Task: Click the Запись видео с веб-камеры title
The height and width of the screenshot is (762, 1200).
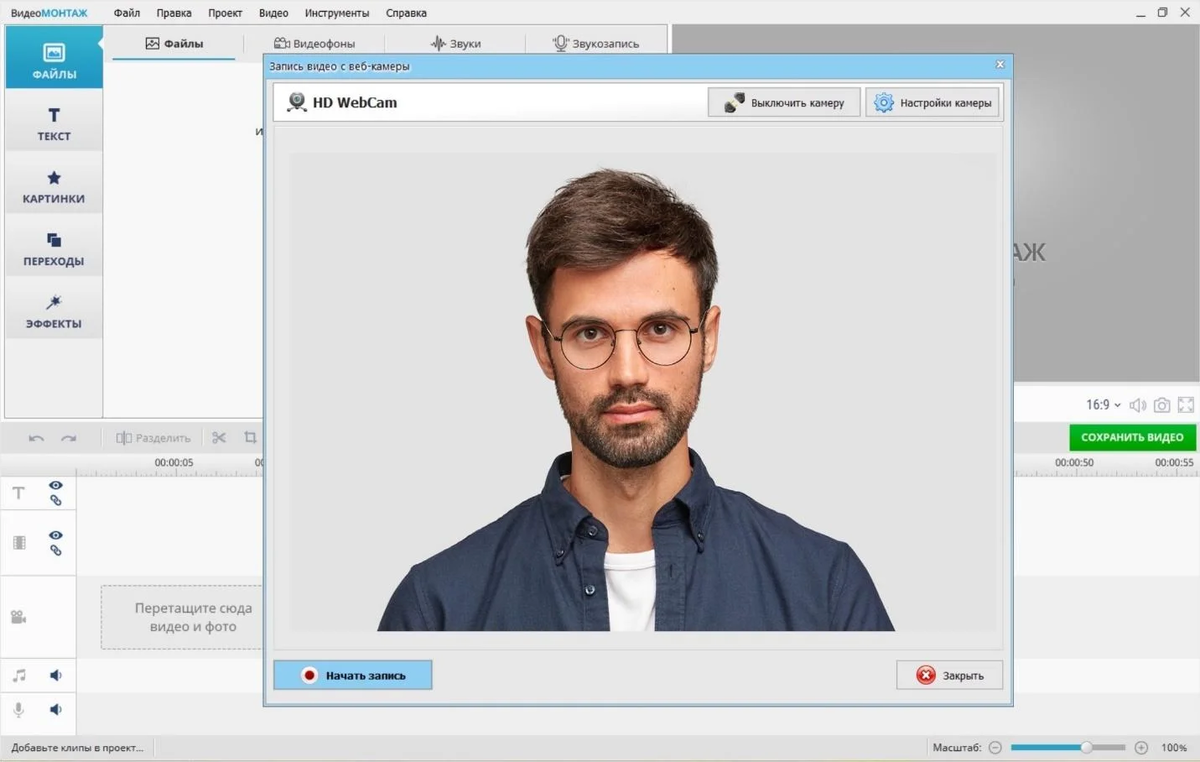Action: [339, 66]
